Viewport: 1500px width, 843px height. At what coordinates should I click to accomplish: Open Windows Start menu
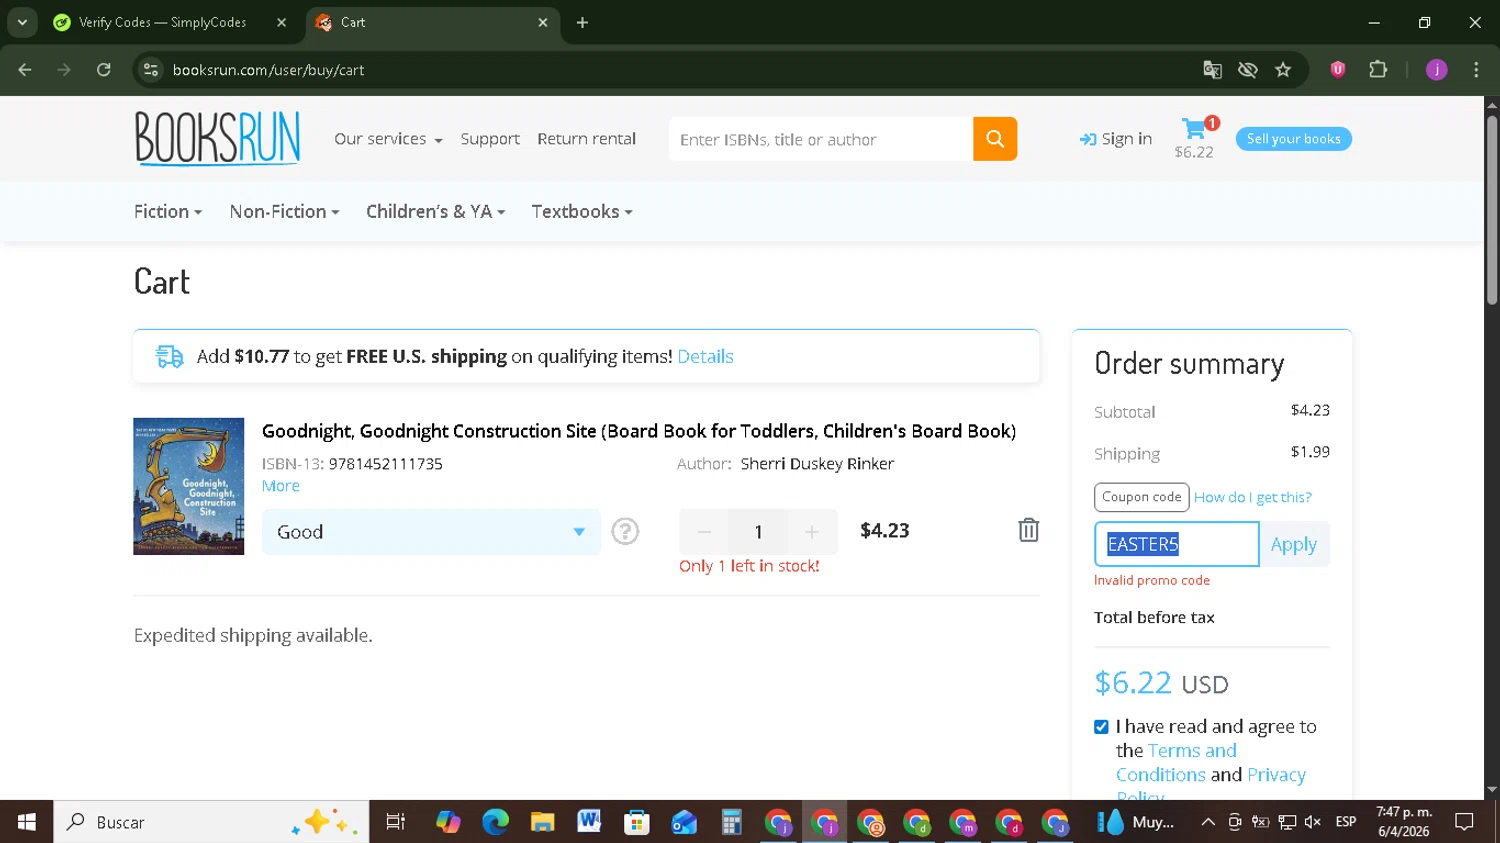(x=27, y=822)
